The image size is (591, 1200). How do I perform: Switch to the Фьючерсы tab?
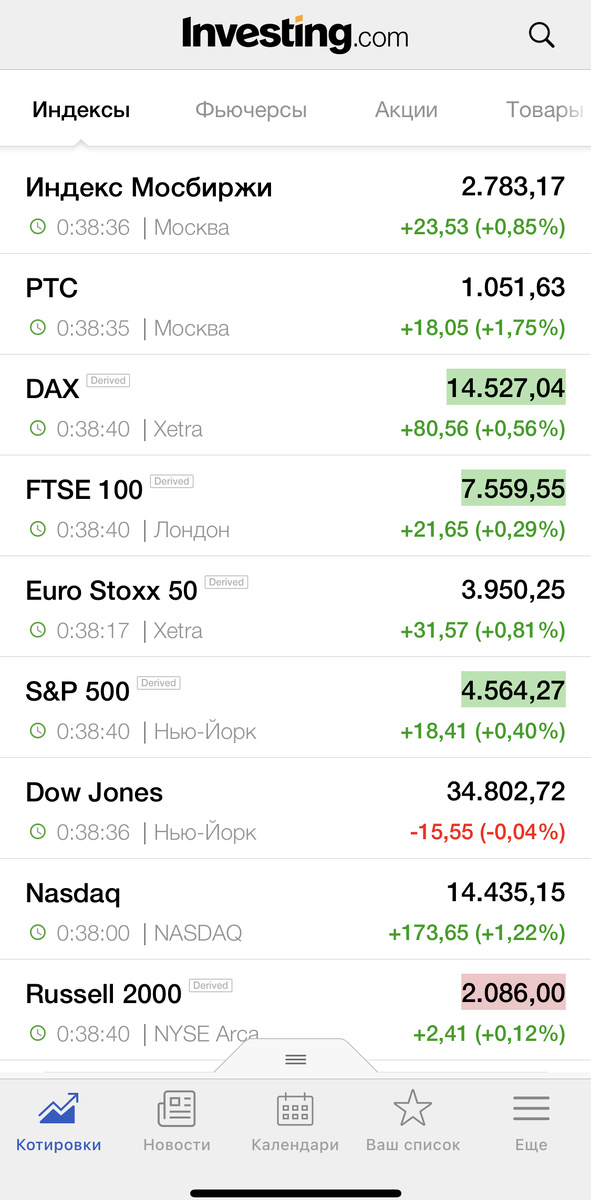click(251, 110)
